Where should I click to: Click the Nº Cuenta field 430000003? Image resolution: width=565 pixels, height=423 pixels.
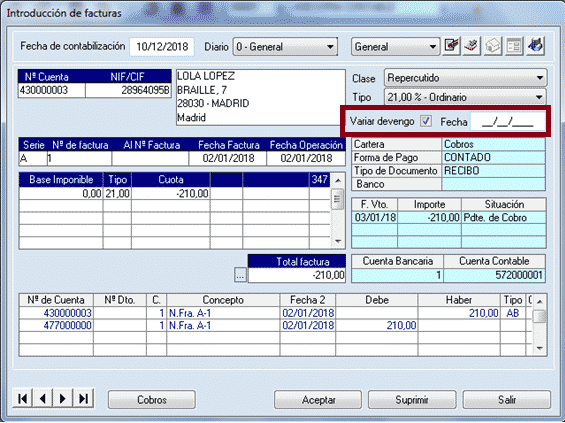52,90
